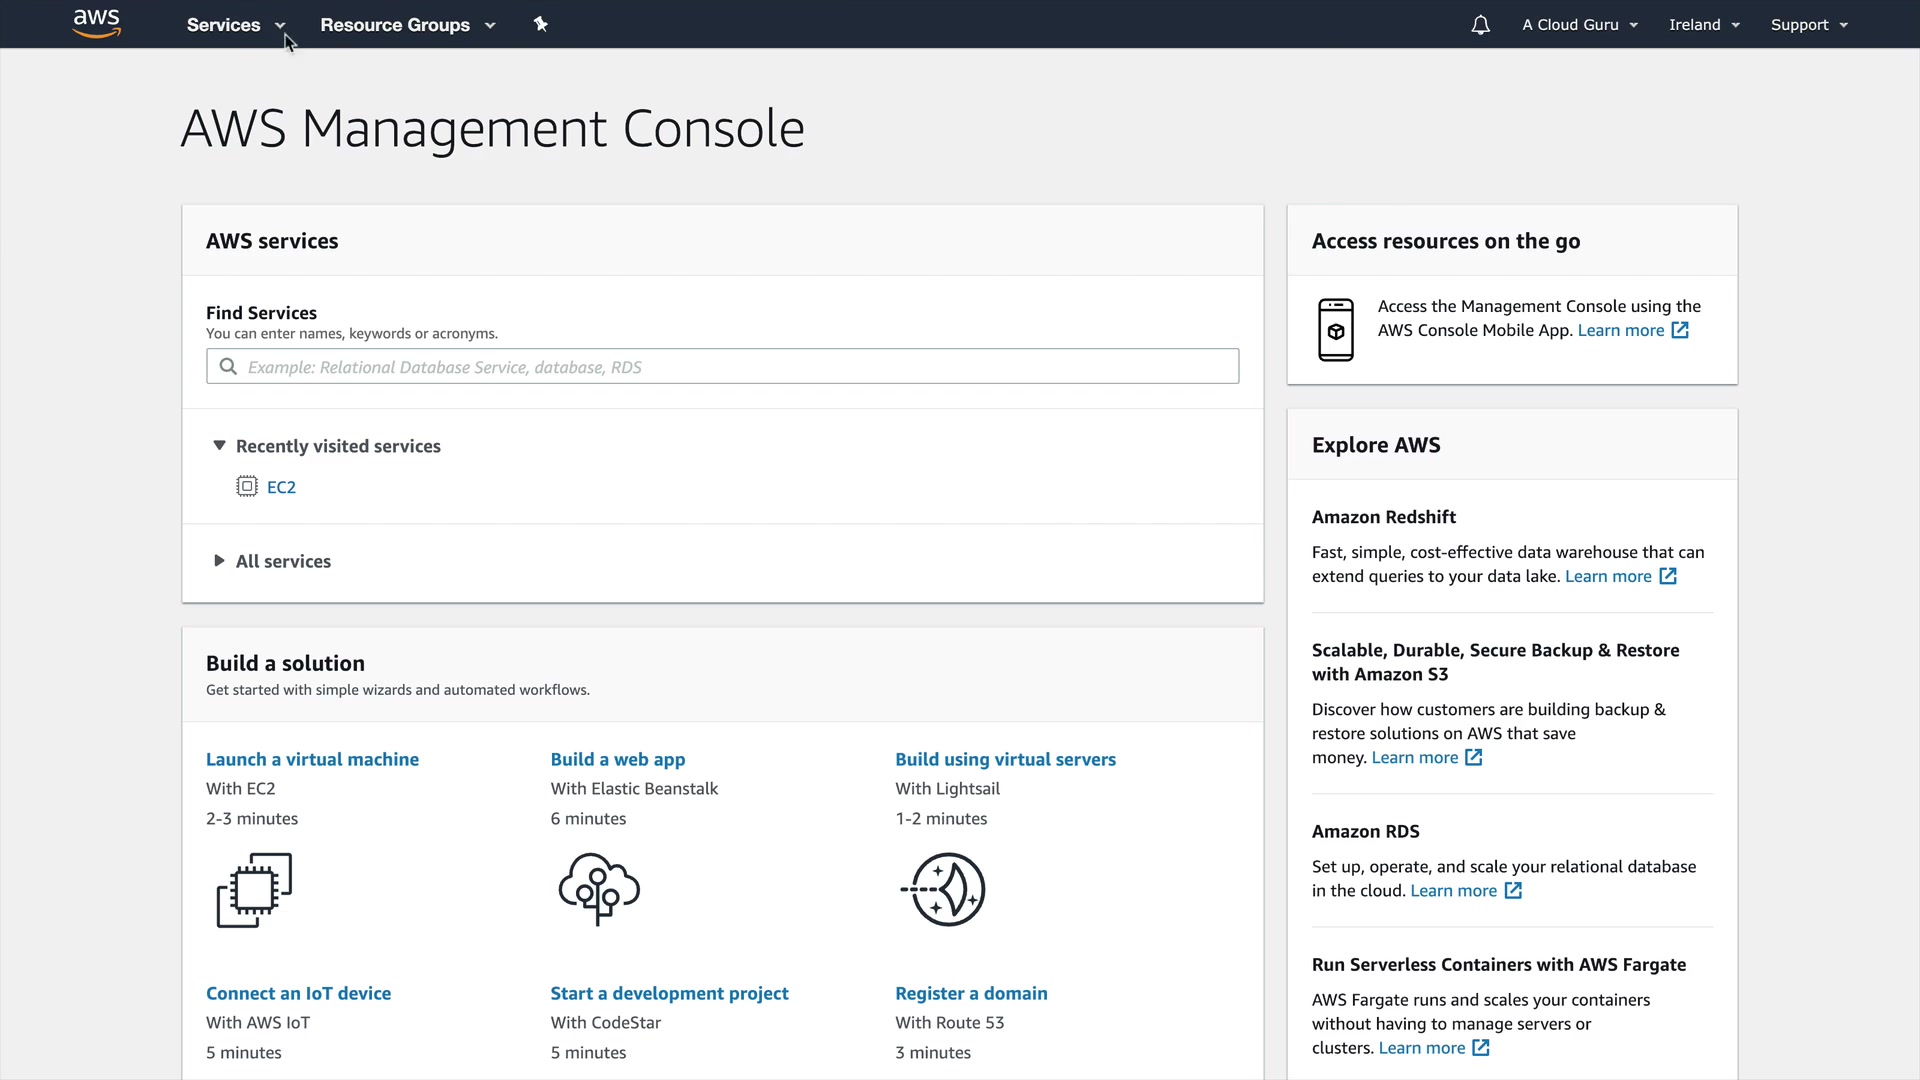Click the mobile phone Console App icon

click(x=1335, y=330)
